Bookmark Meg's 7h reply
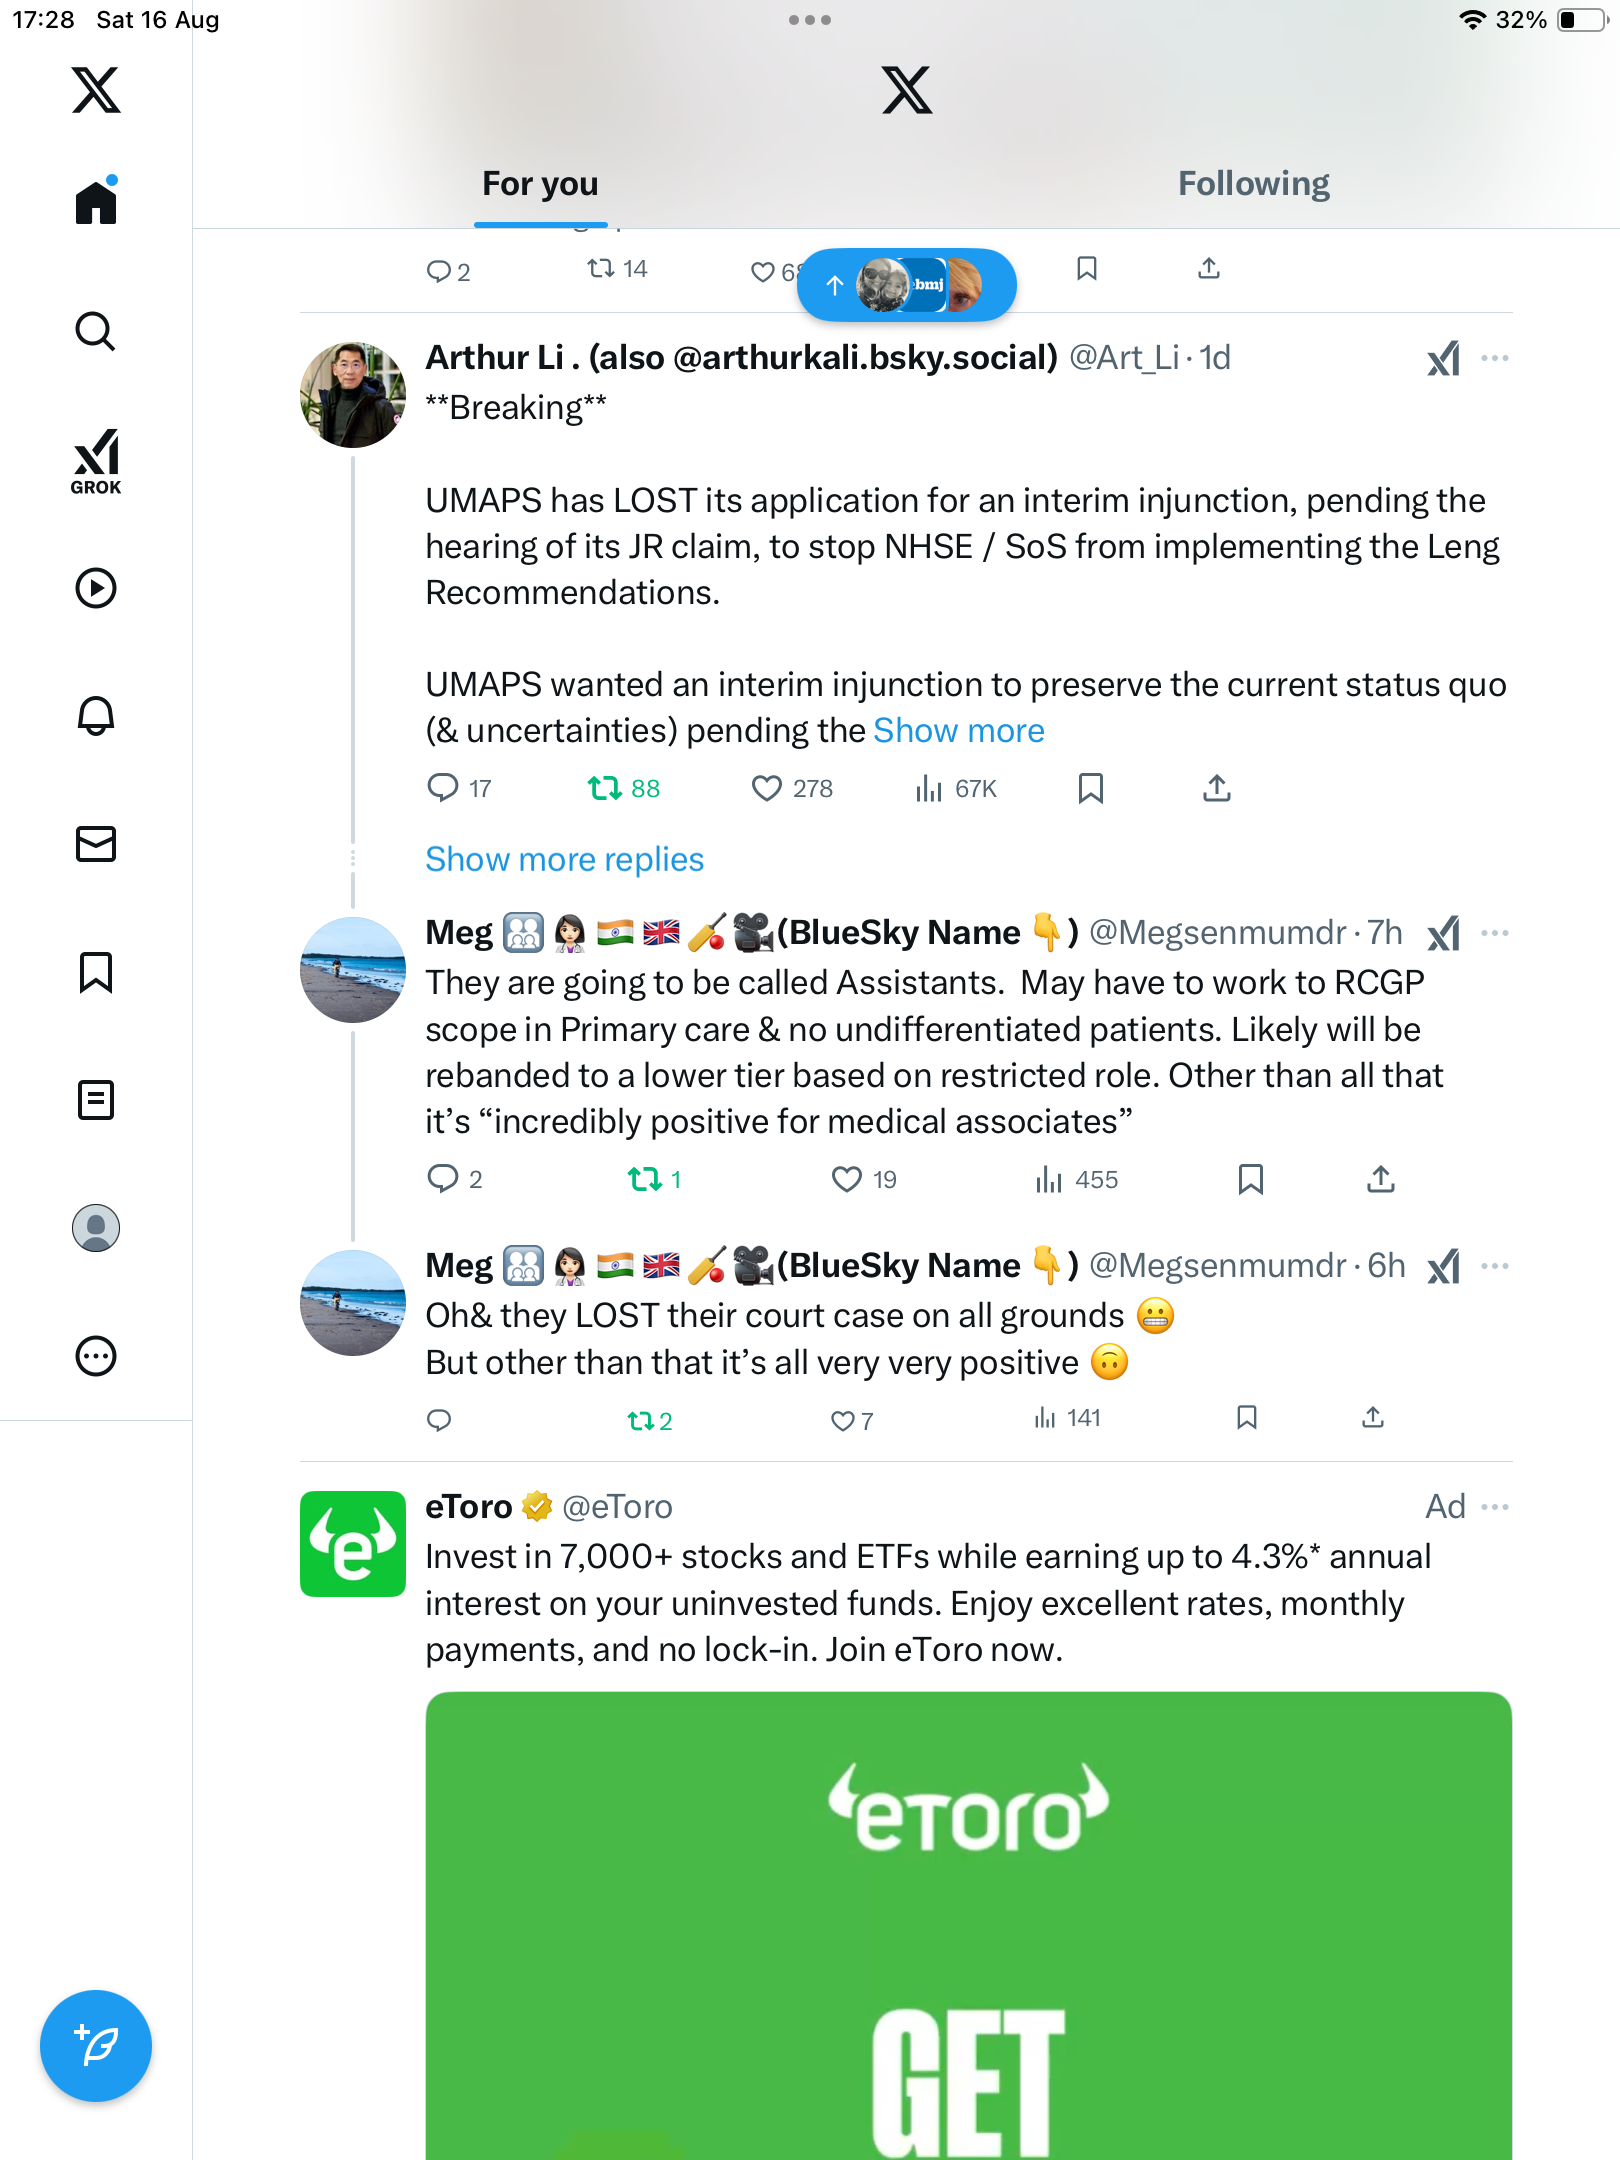The width and height of the screenshot is (1620, 2160). (x=1250, y=1180)
